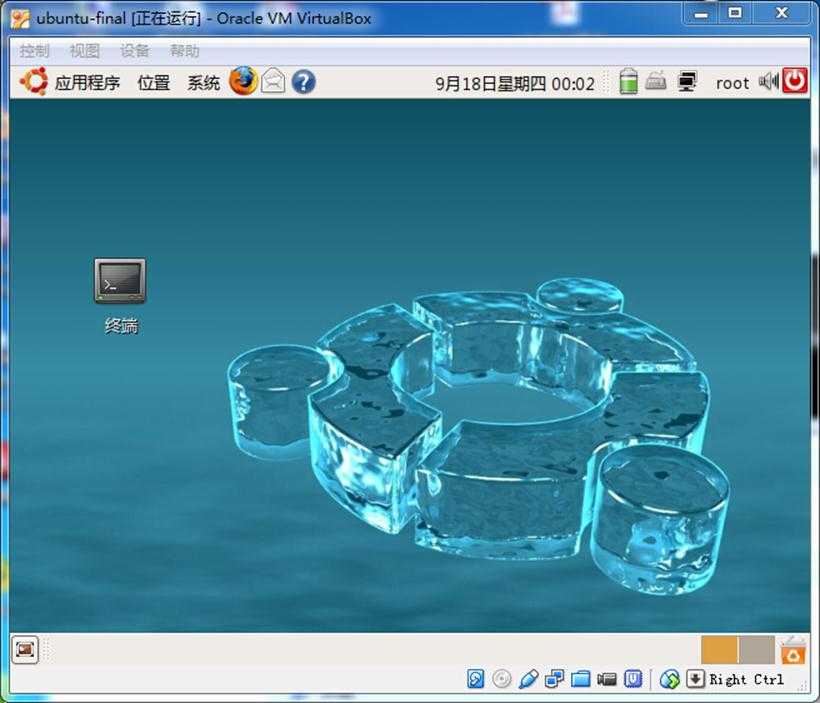Click the USB devices status icon
Screen dimensions: 820x703
pyautogui.click(x=528, y=679)
